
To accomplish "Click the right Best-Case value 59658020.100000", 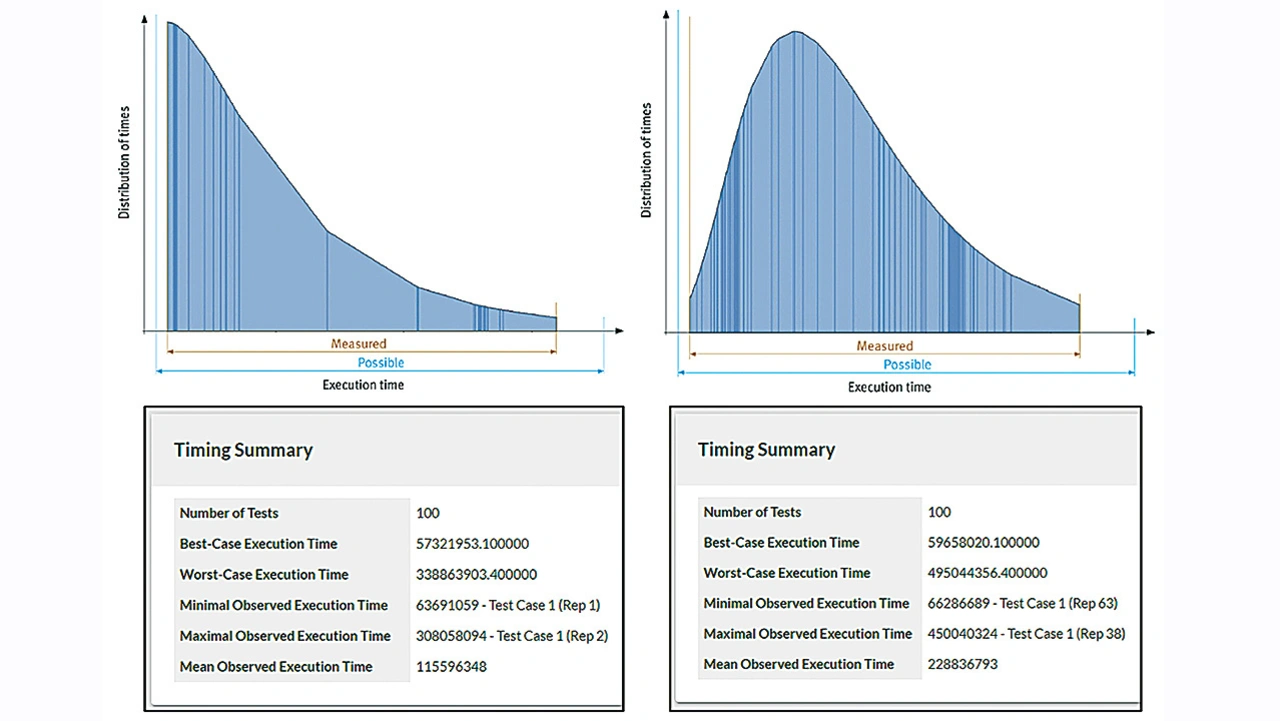I will pos(983,542).
